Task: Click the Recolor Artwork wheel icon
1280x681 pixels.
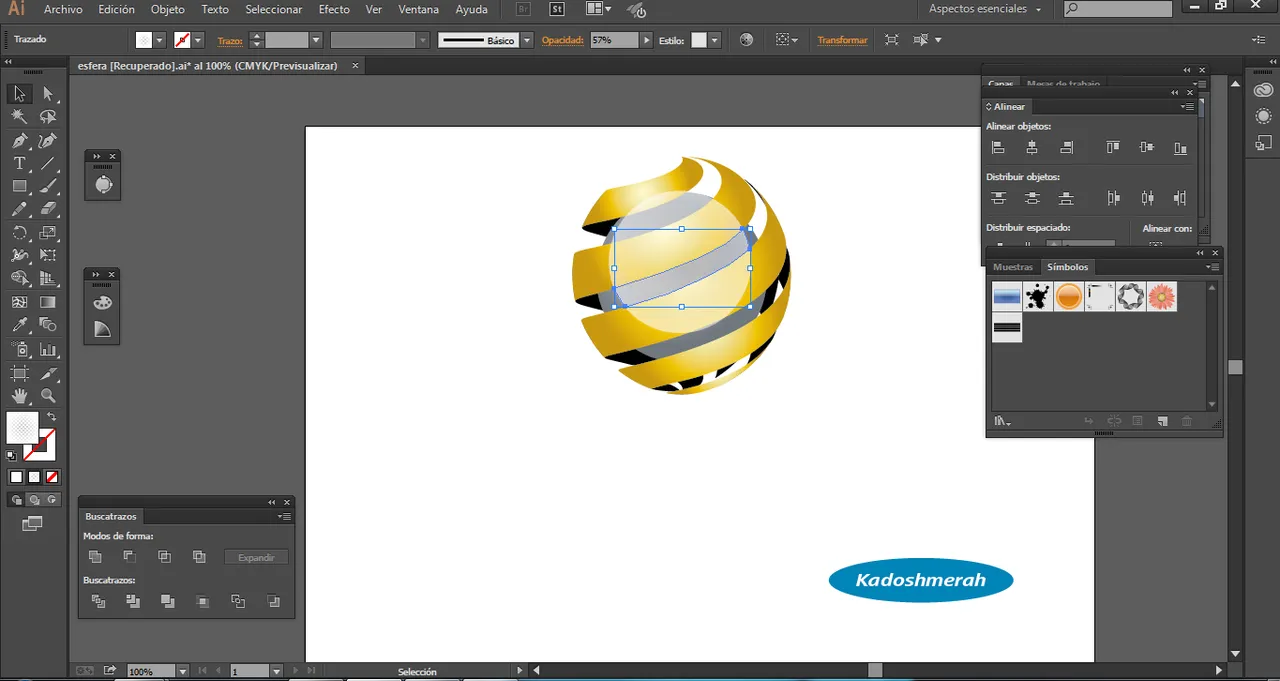Action: pos(746,40)
